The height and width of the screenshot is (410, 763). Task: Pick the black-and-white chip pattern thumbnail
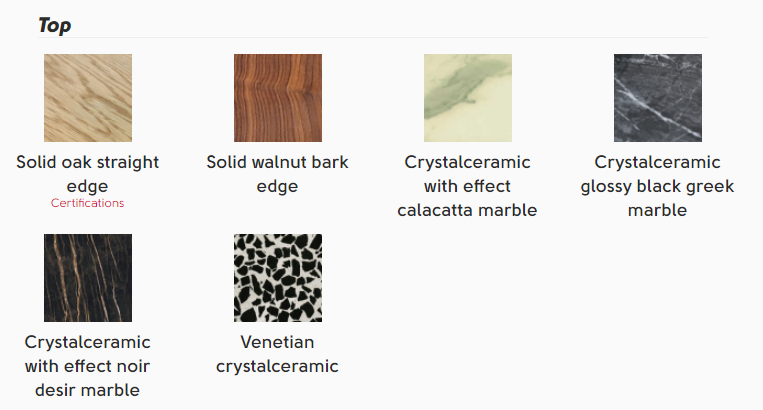pyautogui.click(x=278, y=278)
